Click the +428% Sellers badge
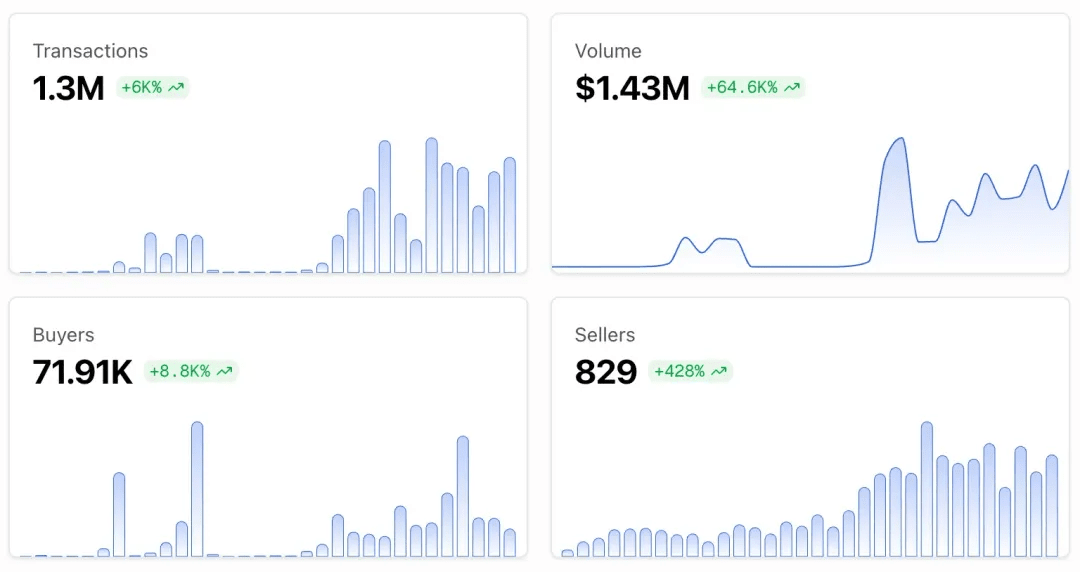The width and height of the screenshot is (1080, 572). (x=690, y=371)
